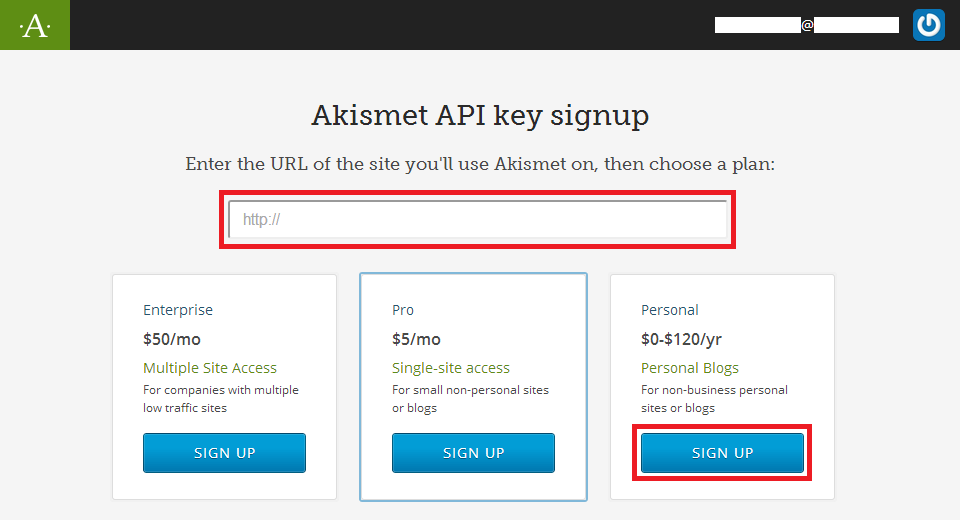The image size is (960, 520).
Task: Click the Akismet 'A' logo
Action: click(x=35, y=25)
